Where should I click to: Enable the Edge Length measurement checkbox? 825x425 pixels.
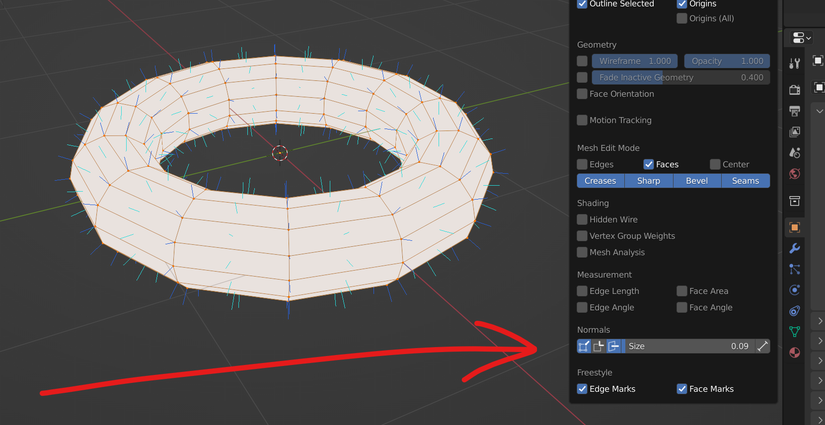(x=583, y=291)
